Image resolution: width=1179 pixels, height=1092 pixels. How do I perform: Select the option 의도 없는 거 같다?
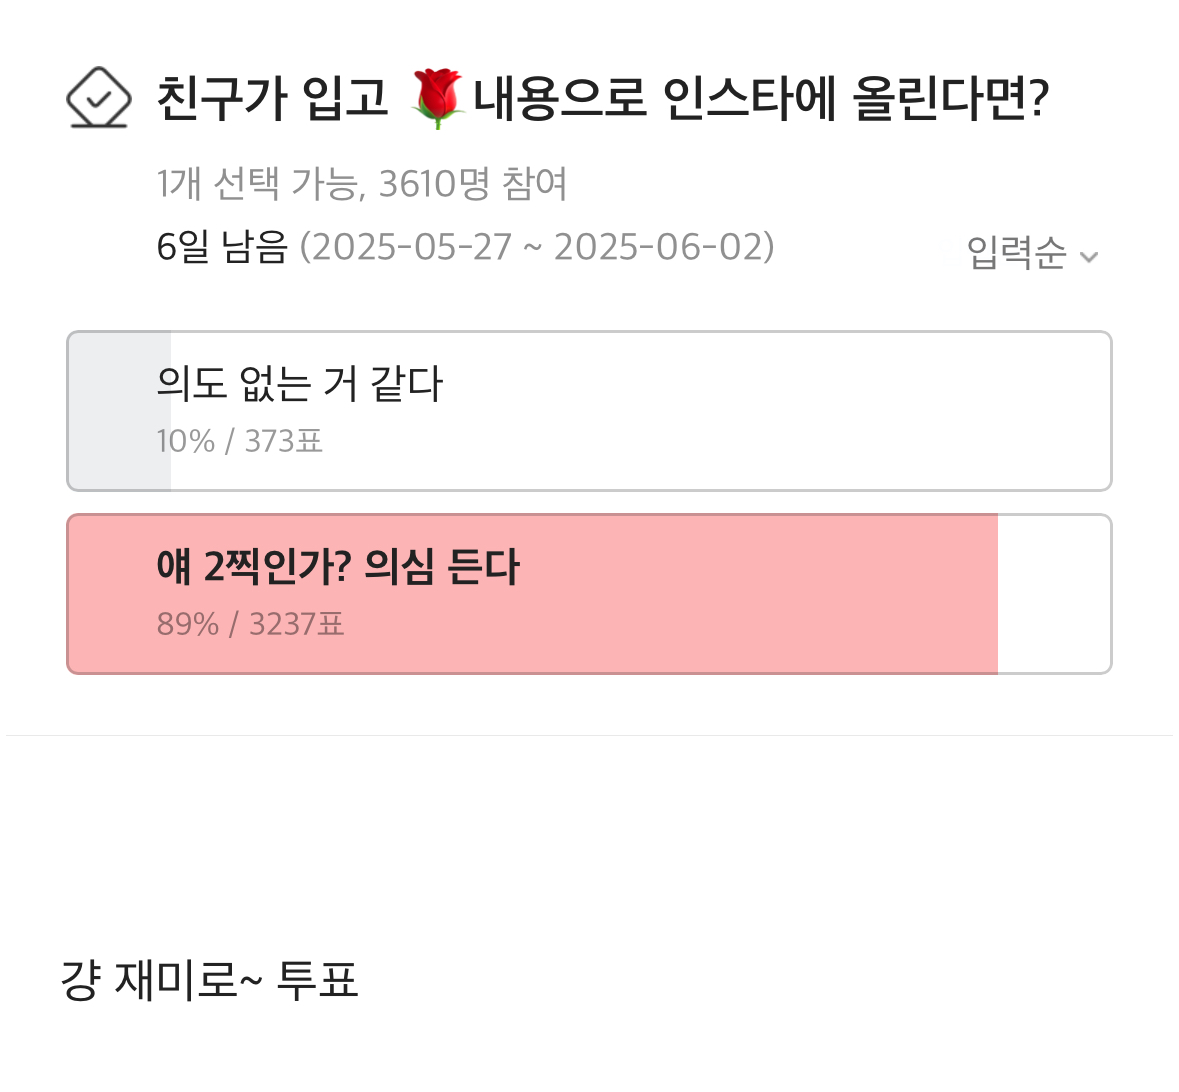589,411
